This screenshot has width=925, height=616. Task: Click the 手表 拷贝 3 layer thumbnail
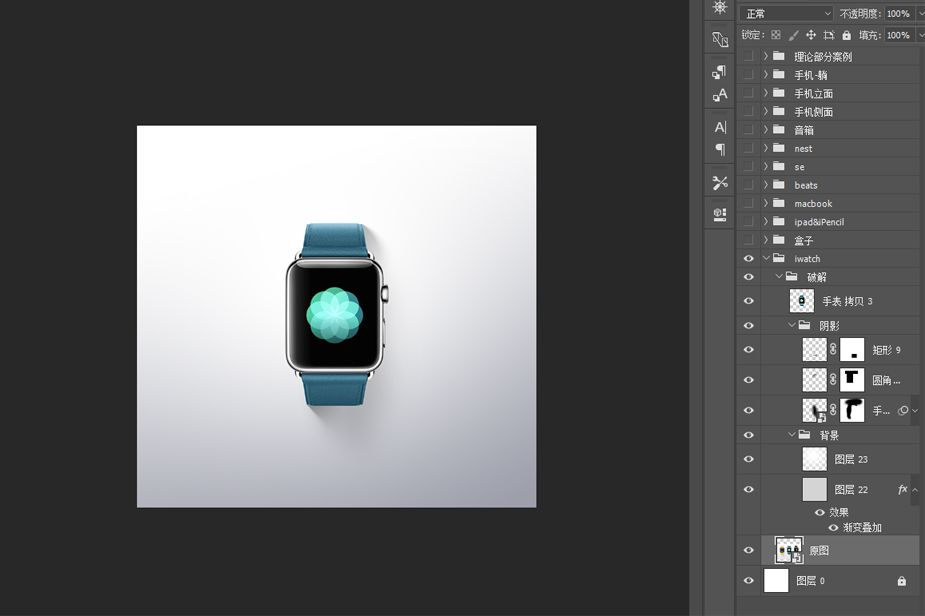(x=801, y=301)
